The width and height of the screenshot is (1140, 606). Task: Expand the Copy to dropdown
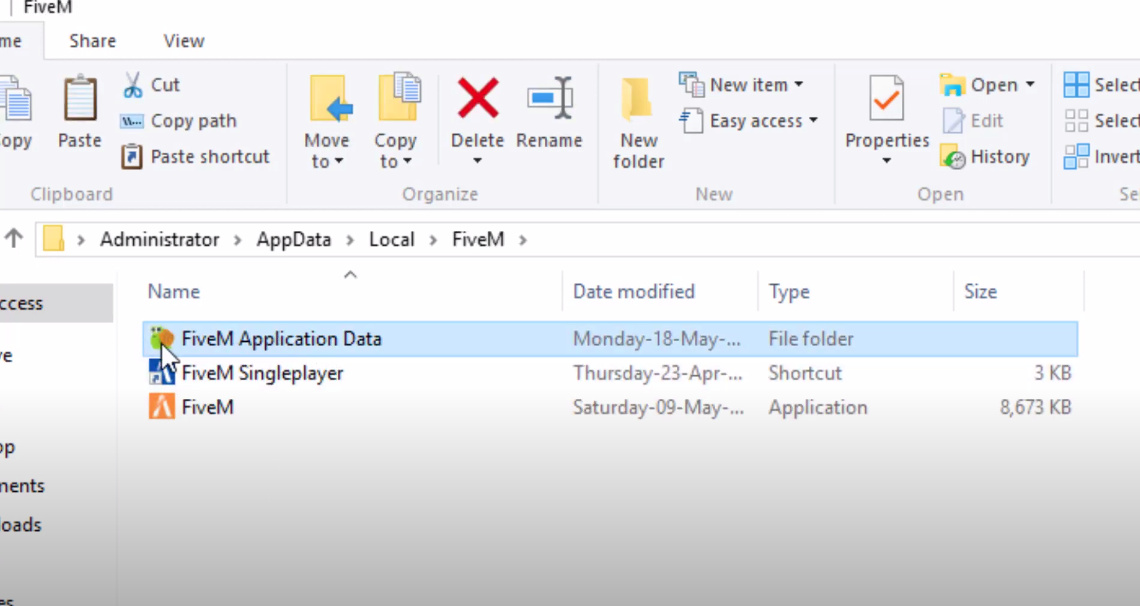click(x=395, y=161)
